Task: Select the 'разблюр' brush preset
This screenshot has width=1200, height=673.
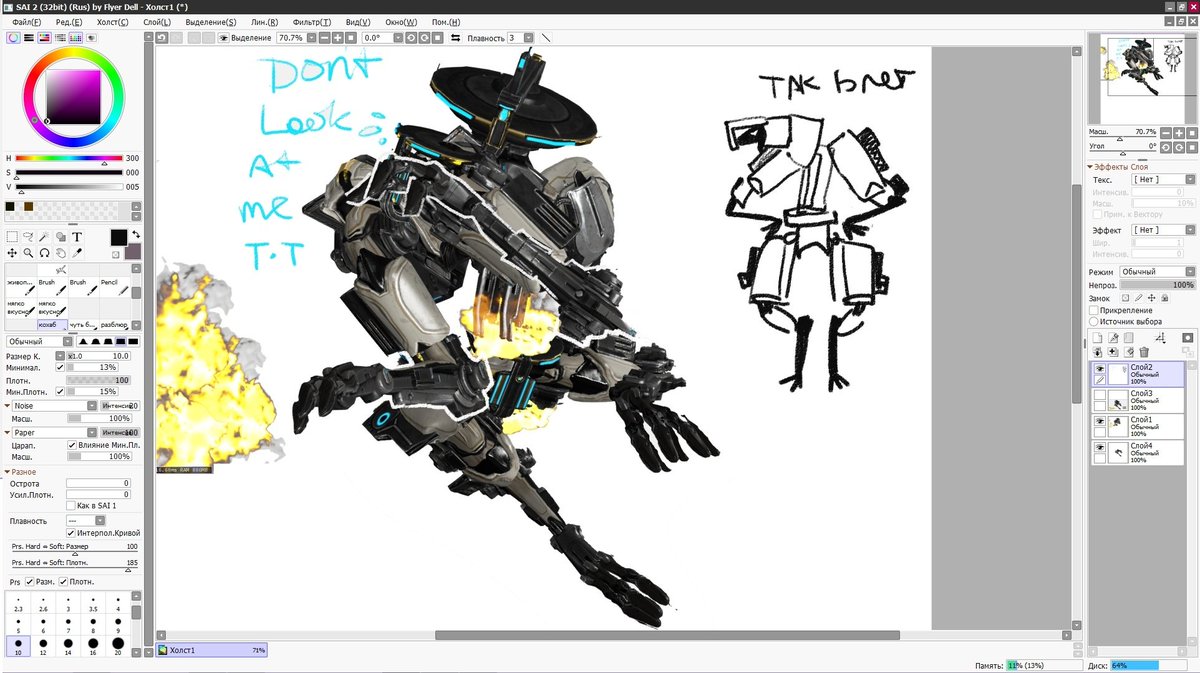Action: [x=113, y=325]
